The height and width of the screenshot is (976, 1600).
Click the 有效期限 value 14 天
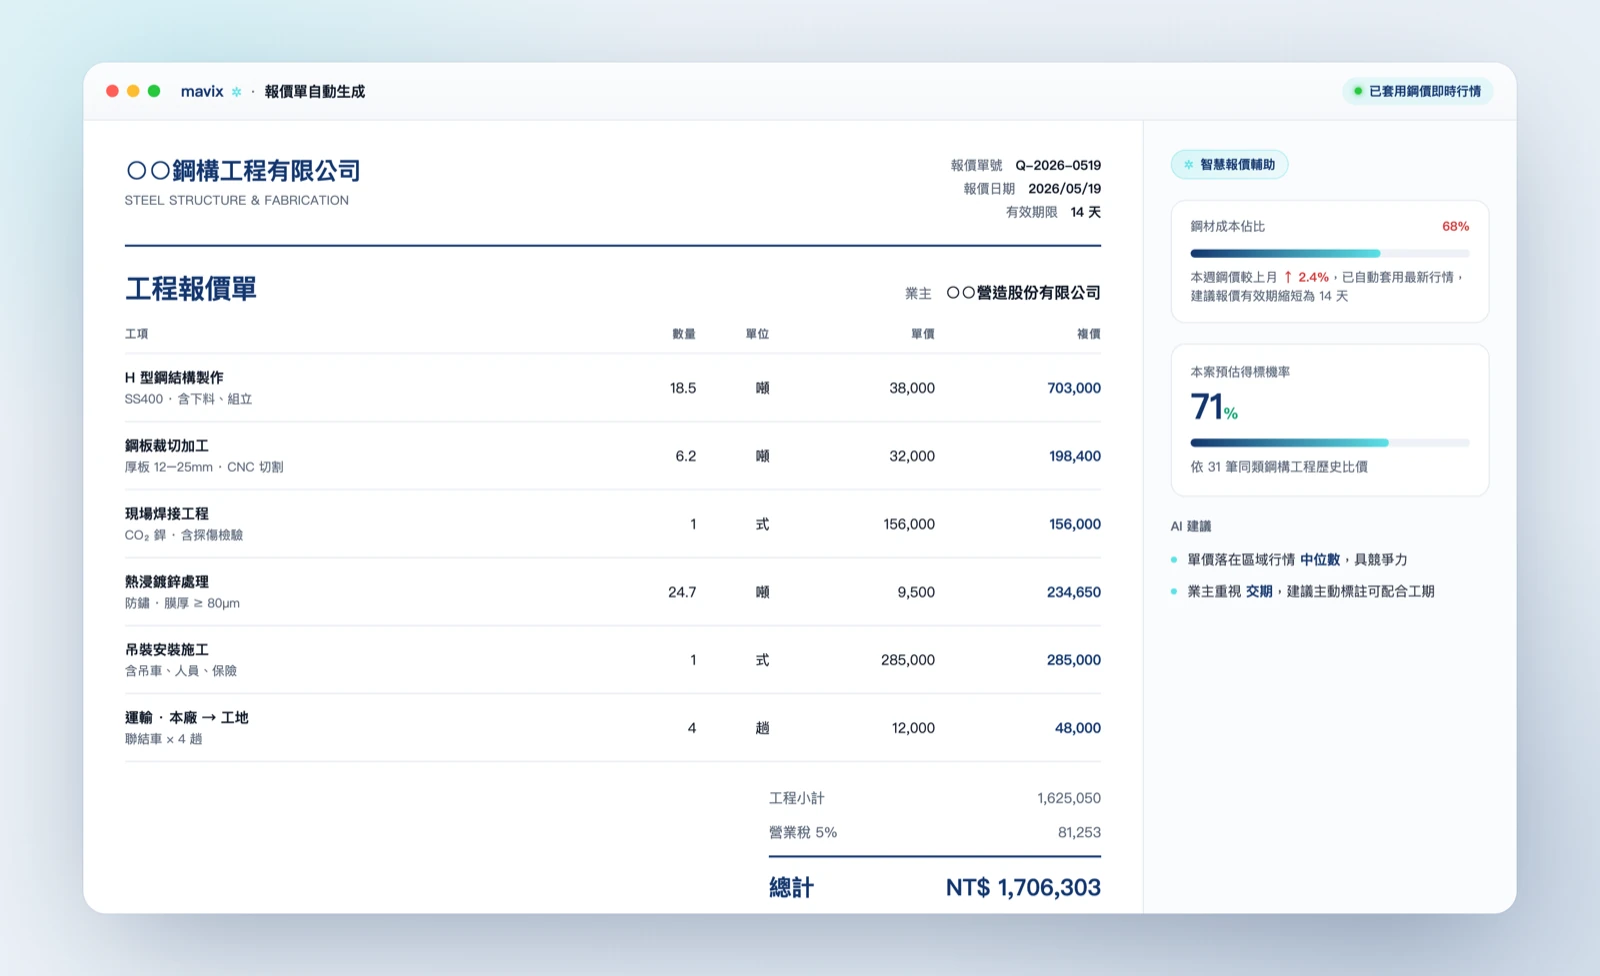pos(1085,212)
